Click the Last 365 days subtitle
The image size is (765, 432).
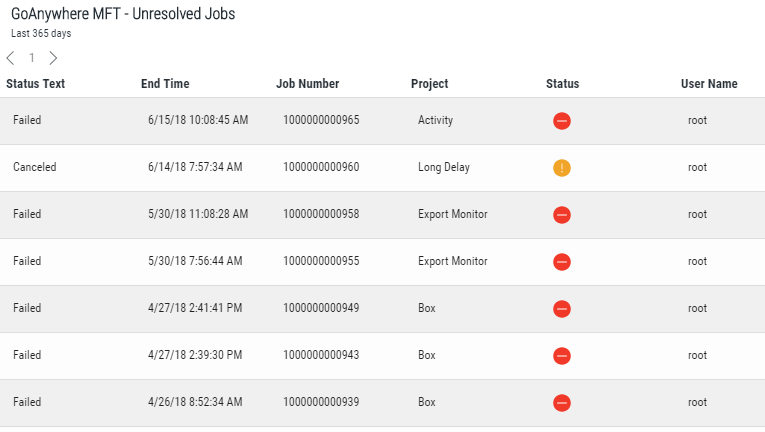(x=41, y=34)
